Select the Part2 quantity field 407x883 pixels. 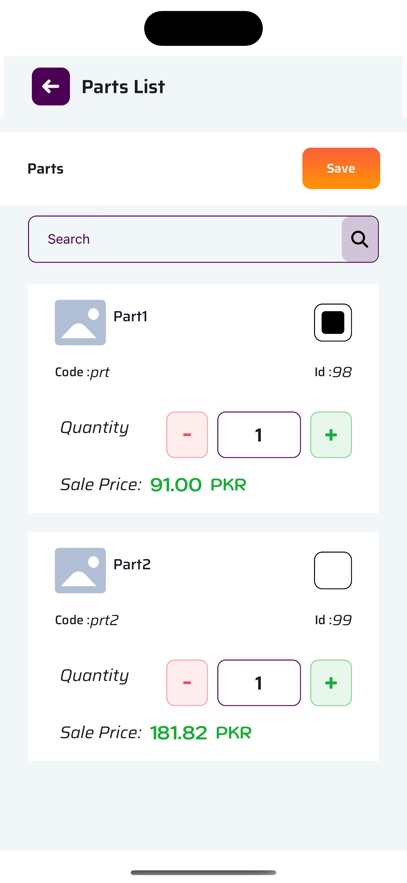259,683
